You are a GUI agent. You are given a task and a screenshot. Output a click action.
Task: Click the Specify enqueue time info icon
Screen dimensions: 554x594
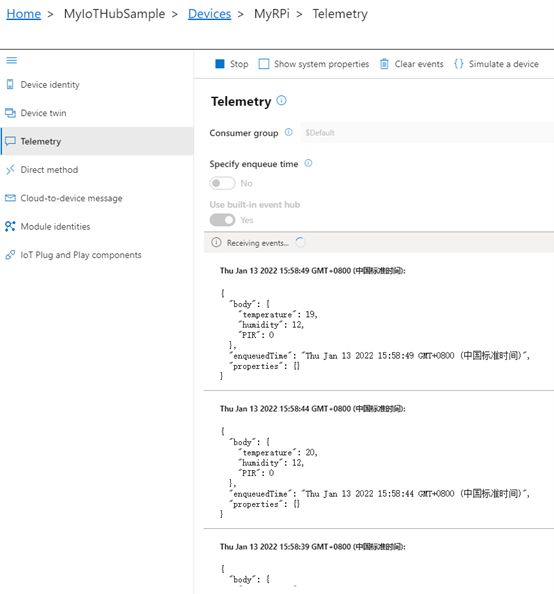[x=308, y=163]
